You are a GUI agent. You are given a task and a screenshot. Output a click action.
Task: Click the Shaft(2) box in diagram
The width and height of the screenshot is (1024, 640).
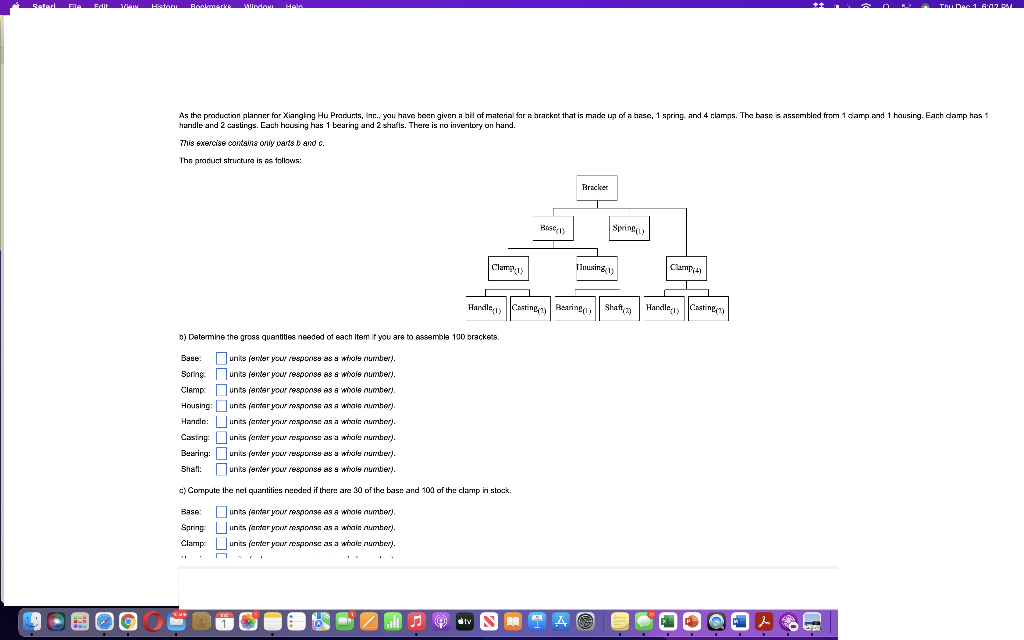click(x=619, y=308)
